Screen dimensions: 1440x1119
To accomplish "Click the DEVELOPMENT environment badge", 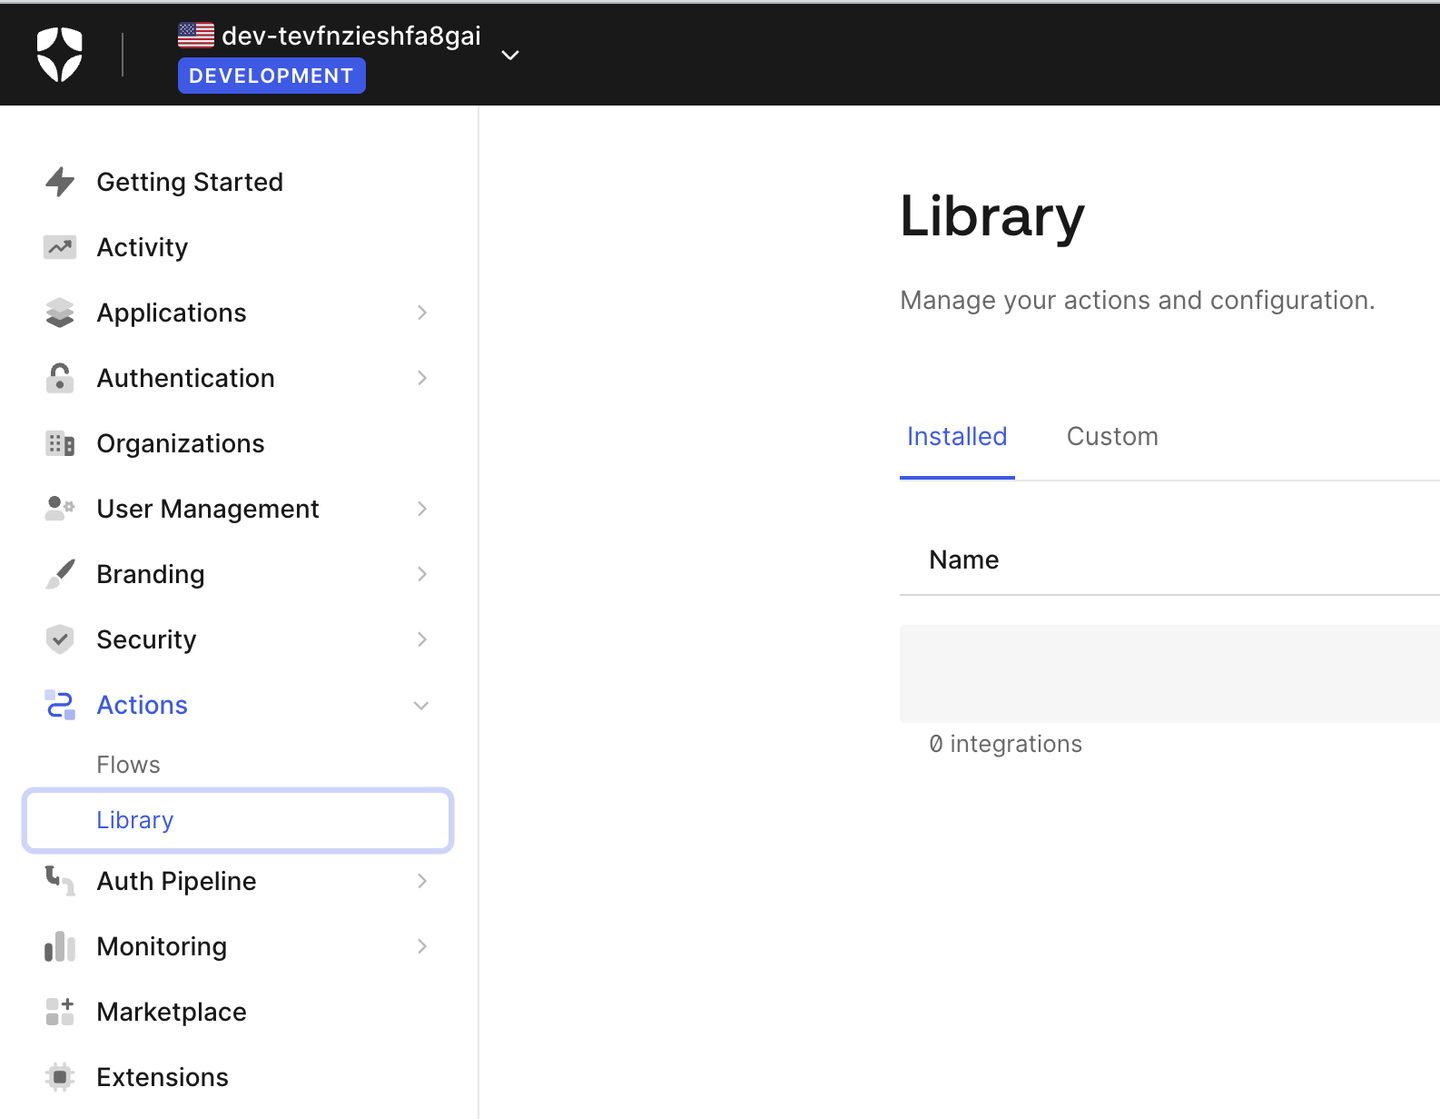I will coord(271,76).
